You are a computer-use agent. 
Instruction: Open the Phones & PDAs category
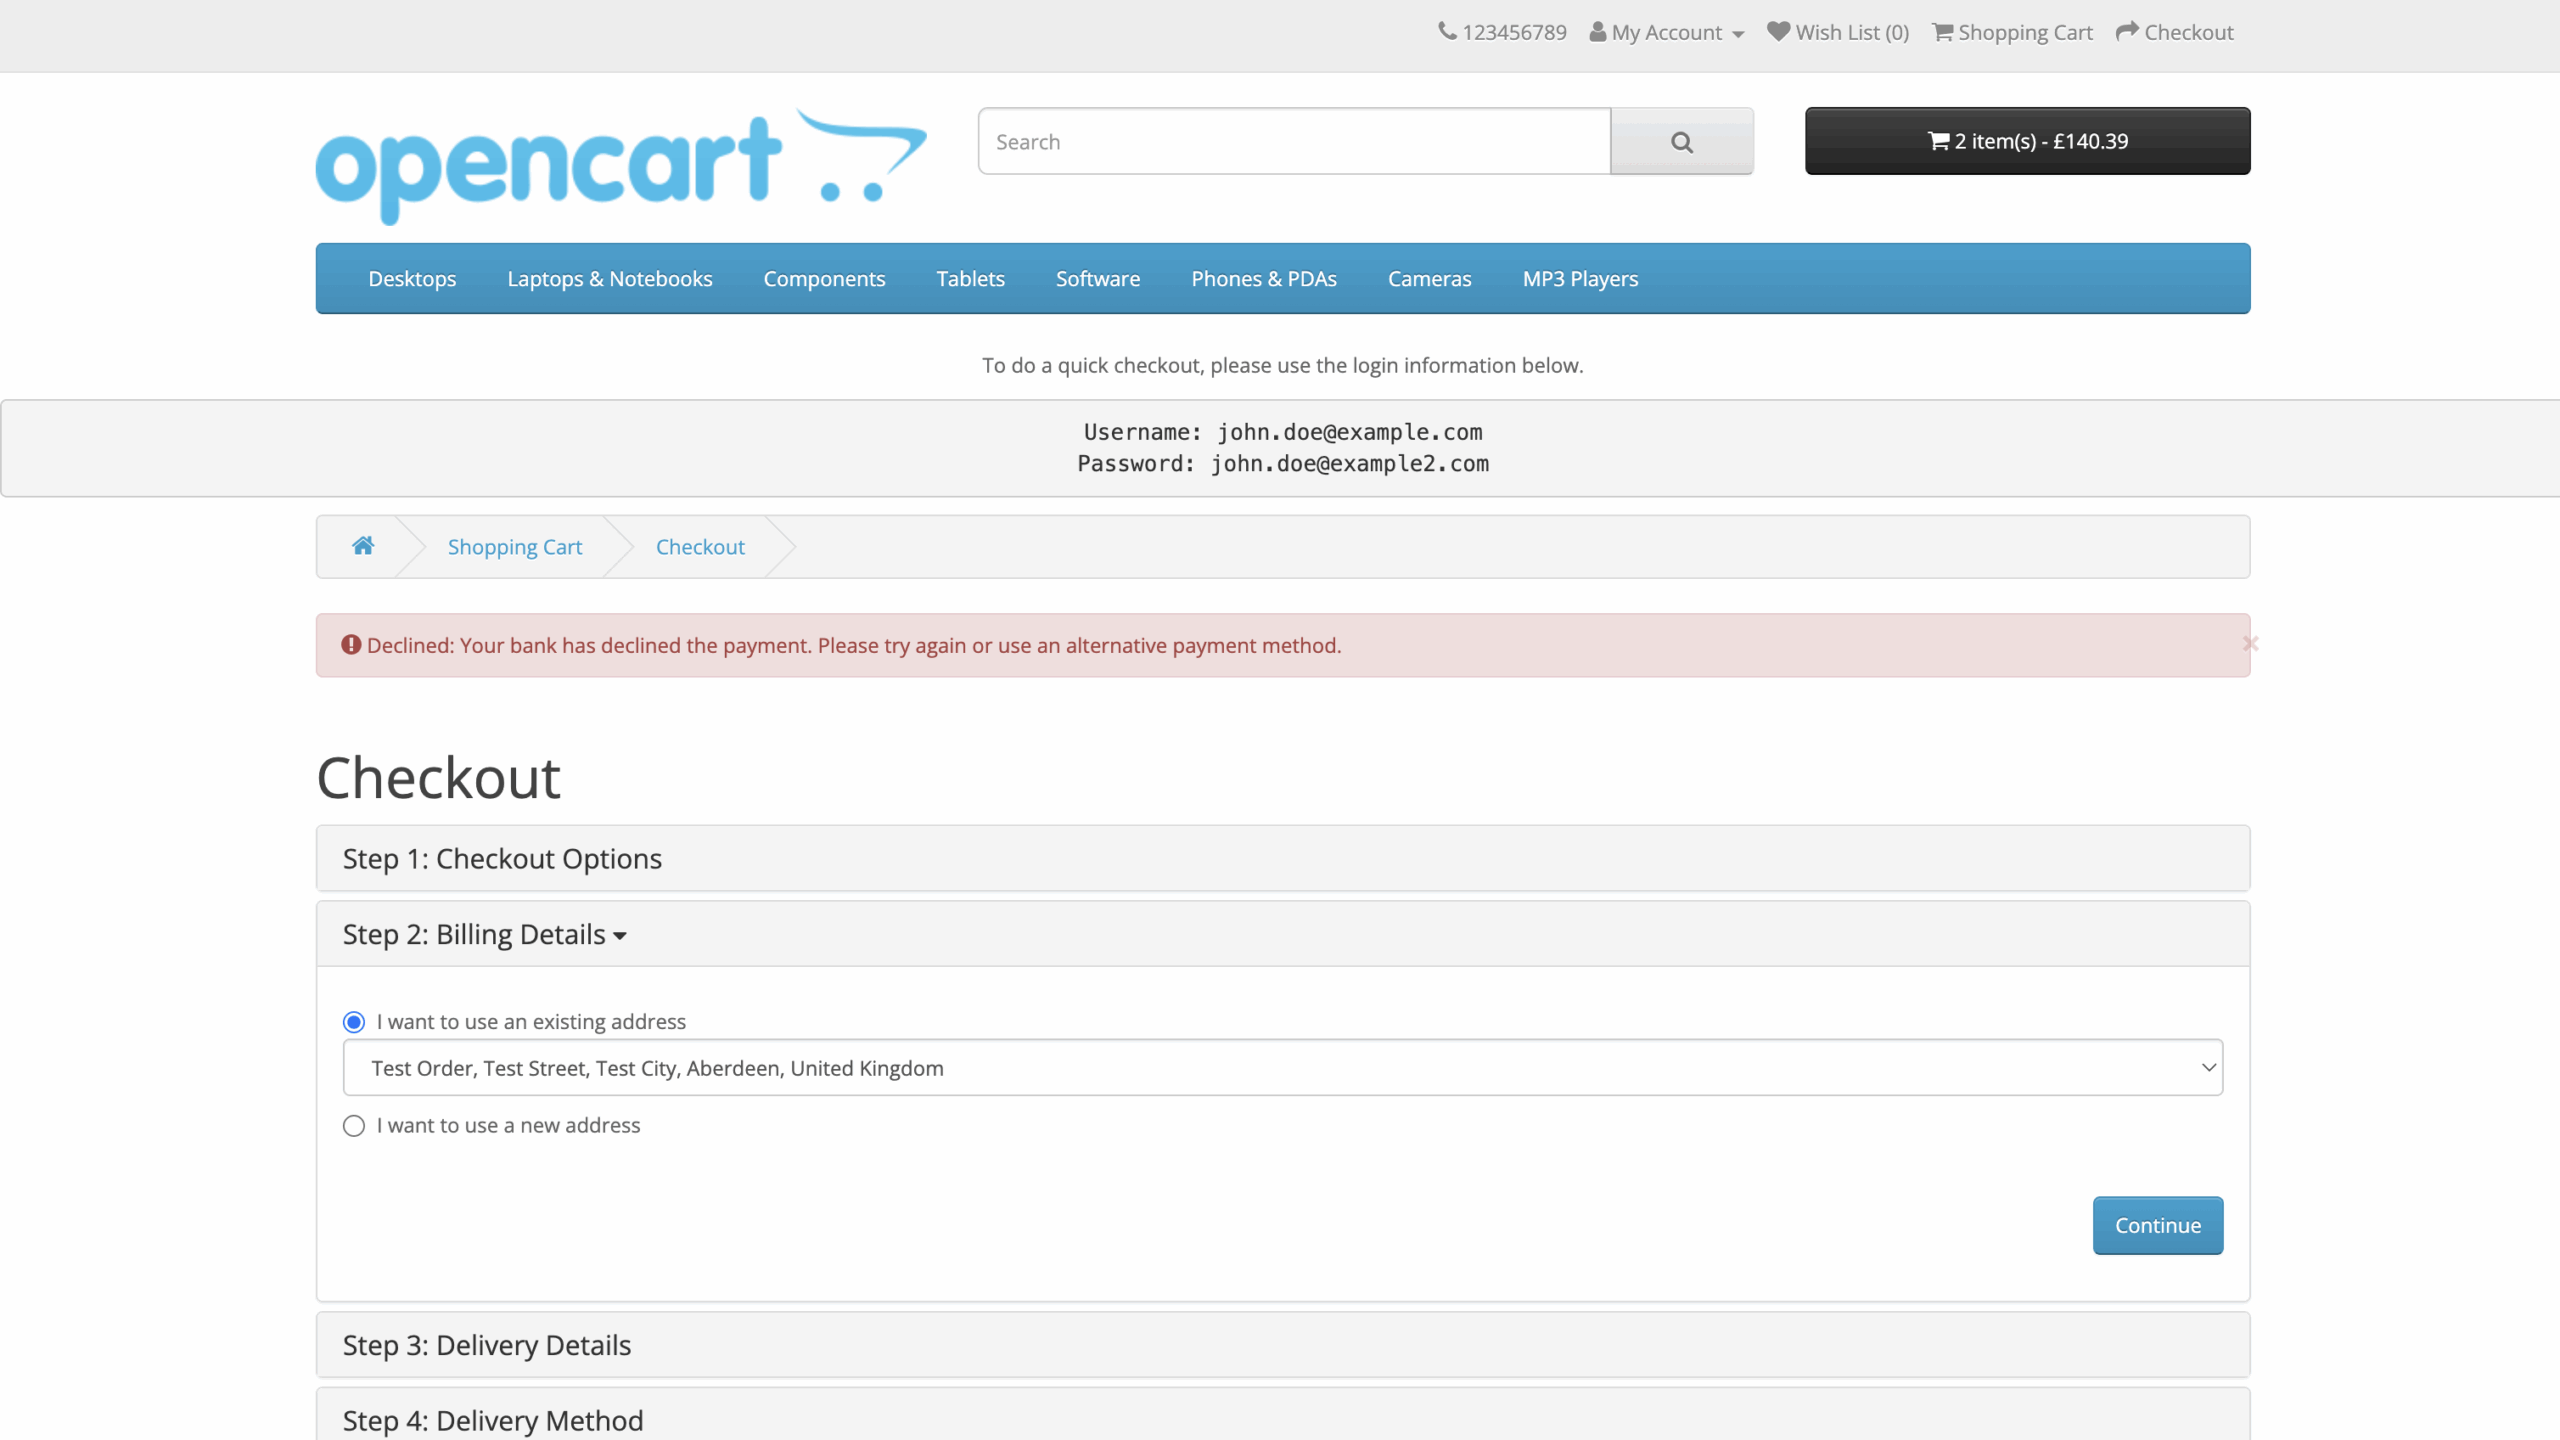1264,278
